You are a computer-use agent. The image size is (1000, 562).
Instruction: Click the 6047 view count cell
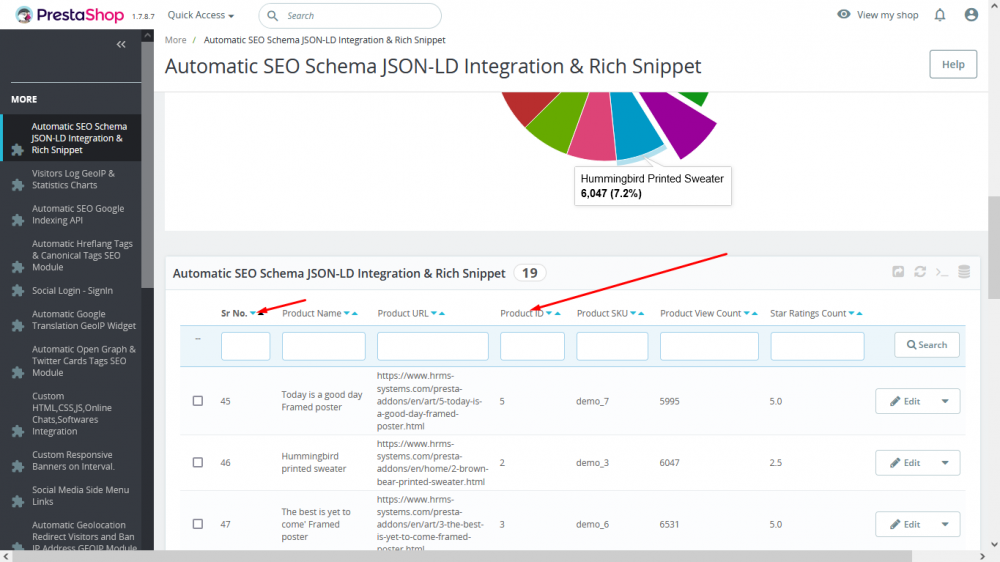click(x=669, y=462)
